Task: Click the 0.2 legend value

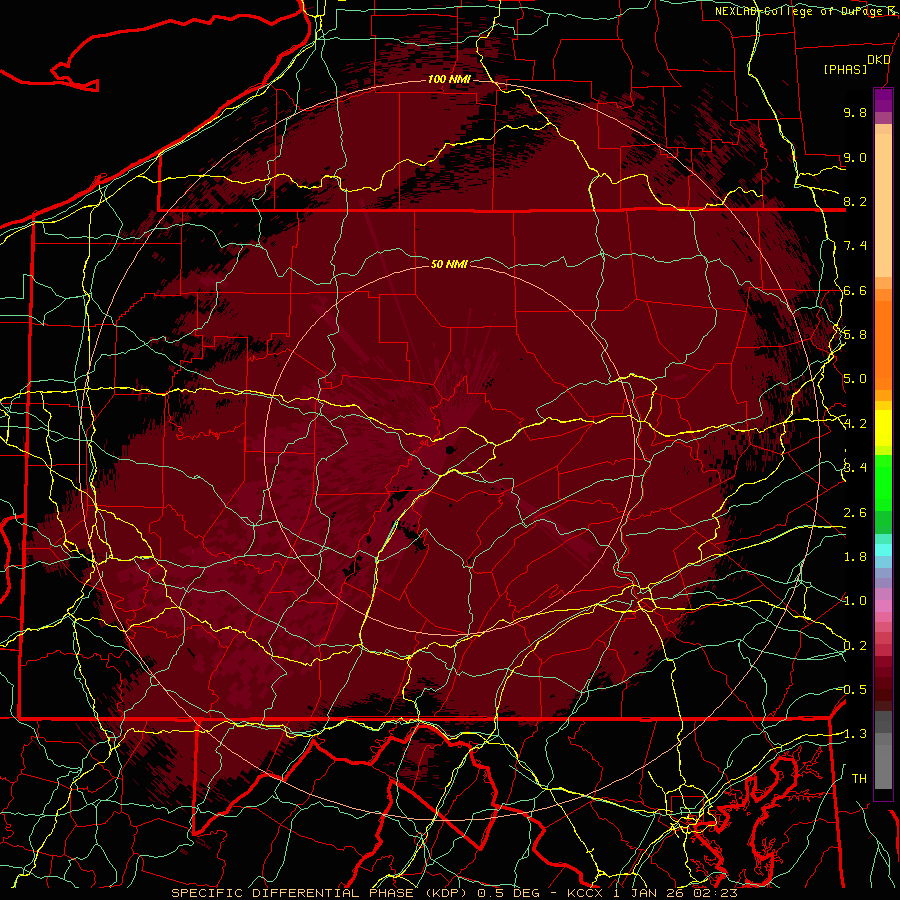Action: (x=855, y=646)
